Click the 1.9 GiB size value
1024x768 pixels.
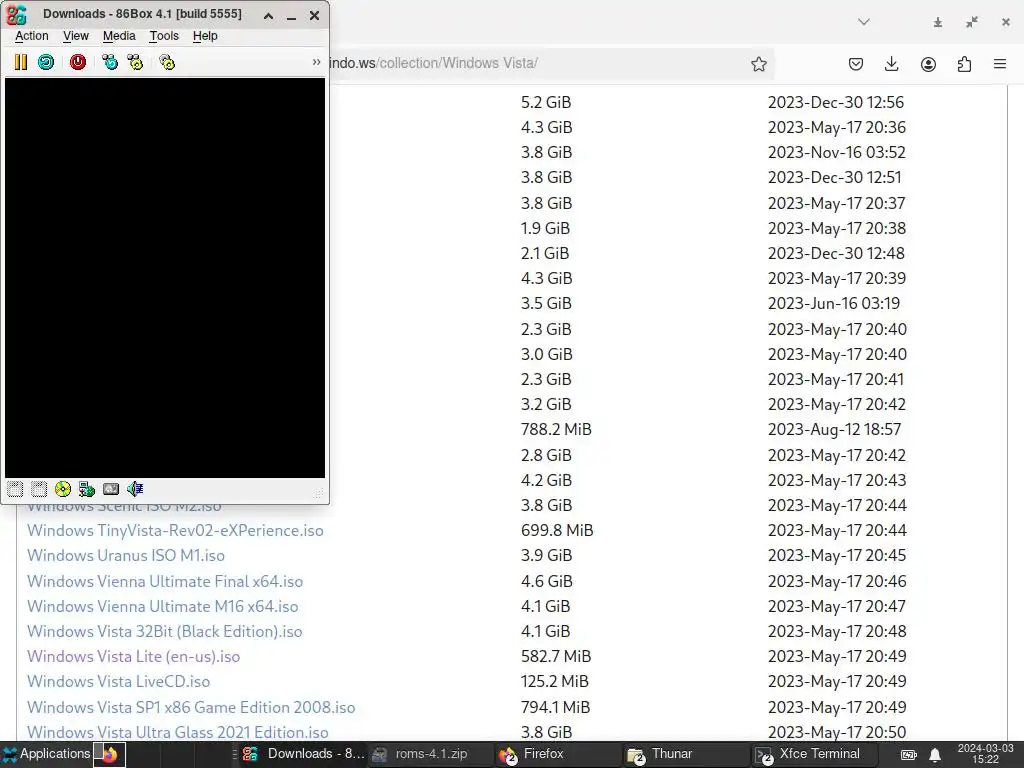[545, 228]
